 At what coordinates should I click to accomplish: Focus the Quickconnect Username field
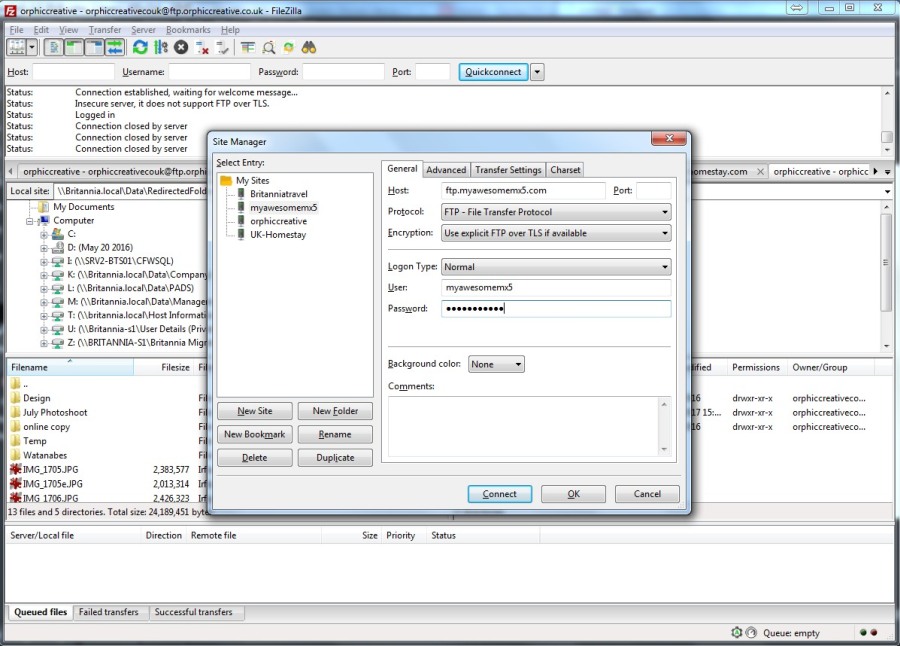pyautogui.click(x=210, y=72)
